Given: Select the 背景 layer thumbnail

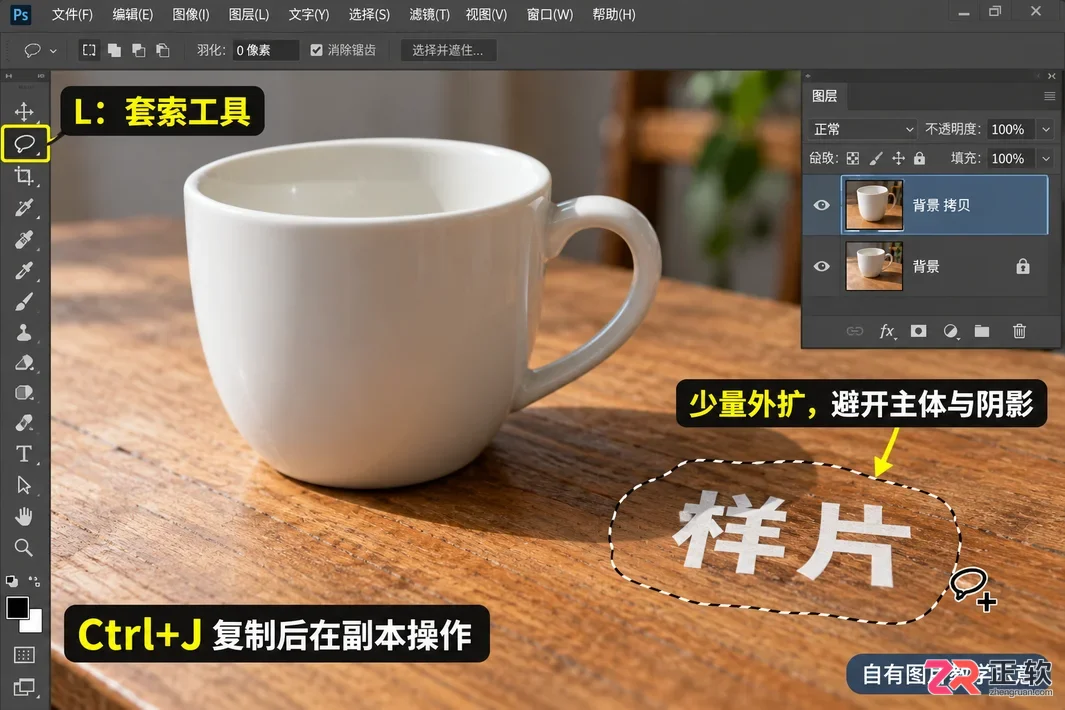Looking at the screenshot, I should tap(873, 266).
